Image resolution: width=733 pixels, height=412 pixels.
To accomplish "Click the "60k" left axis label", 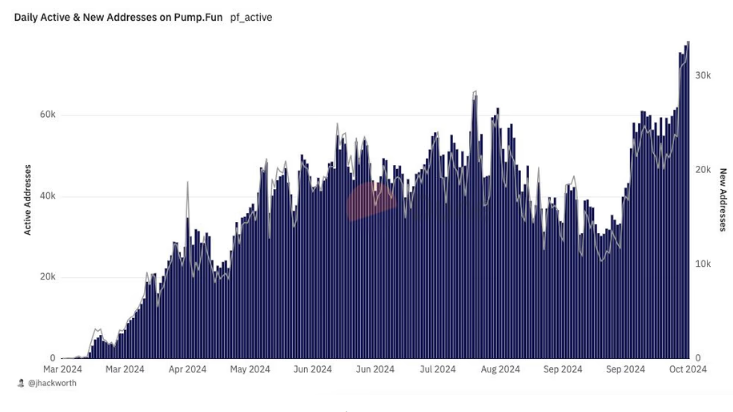I will pyautogui.click(x=48, y=115).
